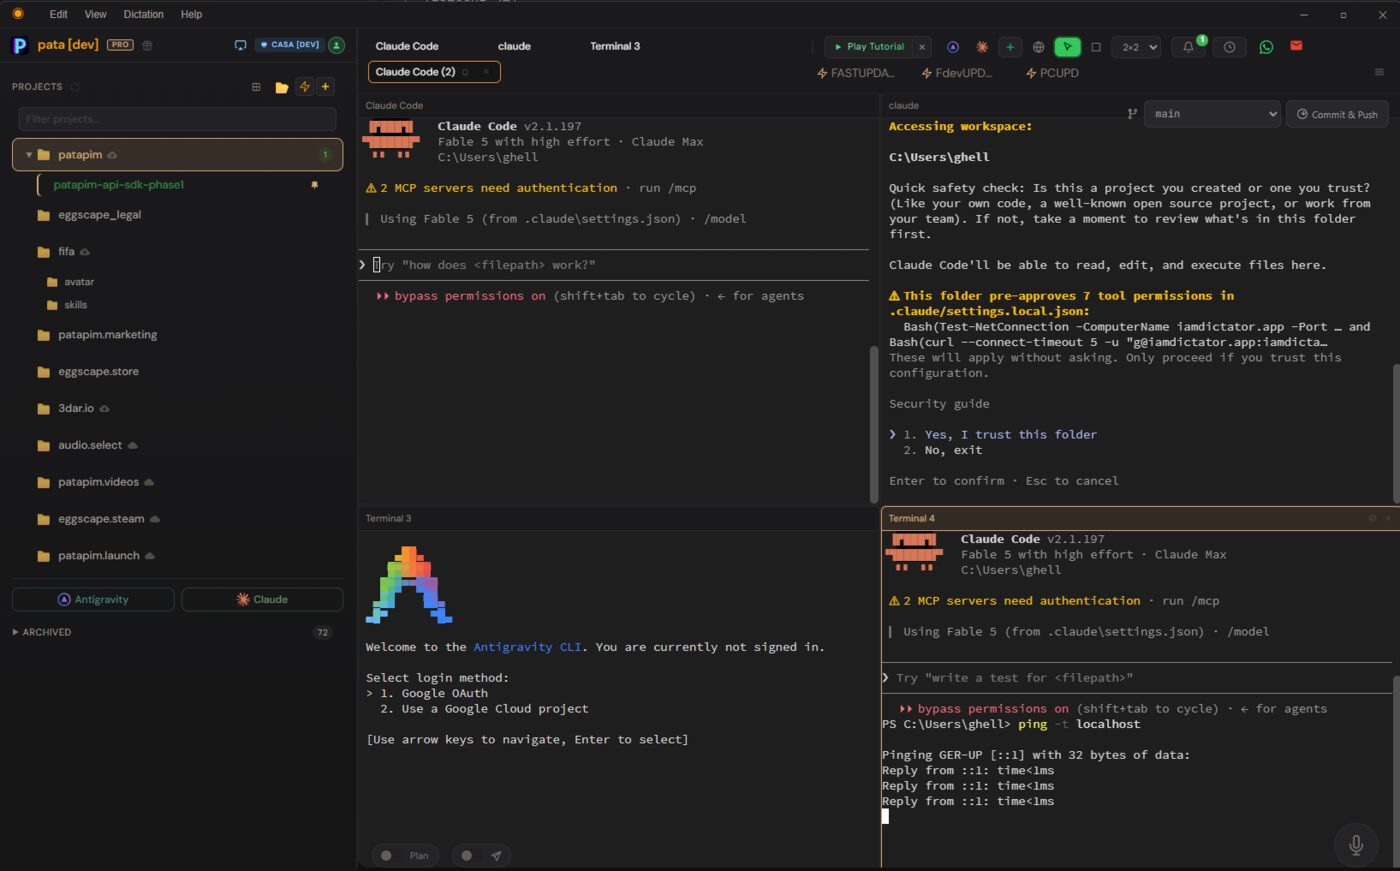Collapse the patapim project tree

(x=29, y=155)
